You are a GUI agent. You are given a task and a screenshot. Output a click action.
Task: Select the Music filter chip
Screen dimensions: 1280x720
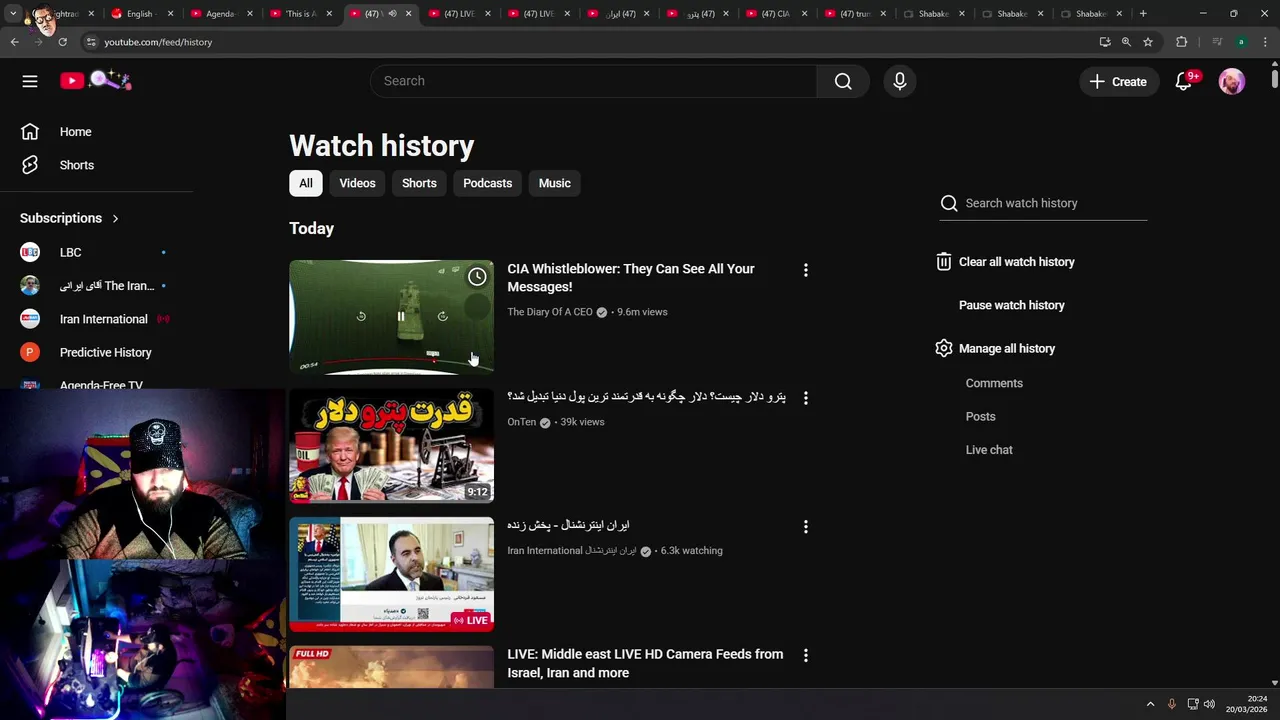(x=554, y=183)
